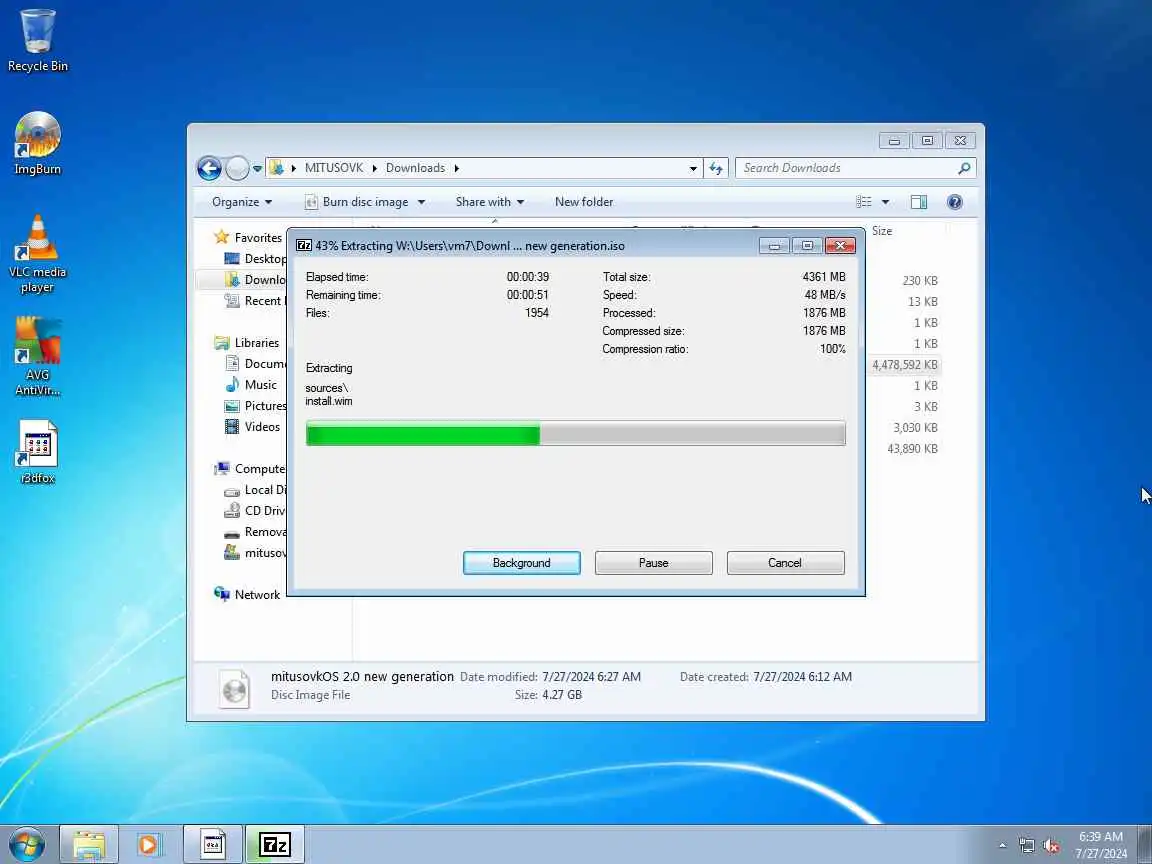The height and width of the screenshot is (864, 1152).
Task: Click the 43,890 KB file size row
Action: coord(912,449)
